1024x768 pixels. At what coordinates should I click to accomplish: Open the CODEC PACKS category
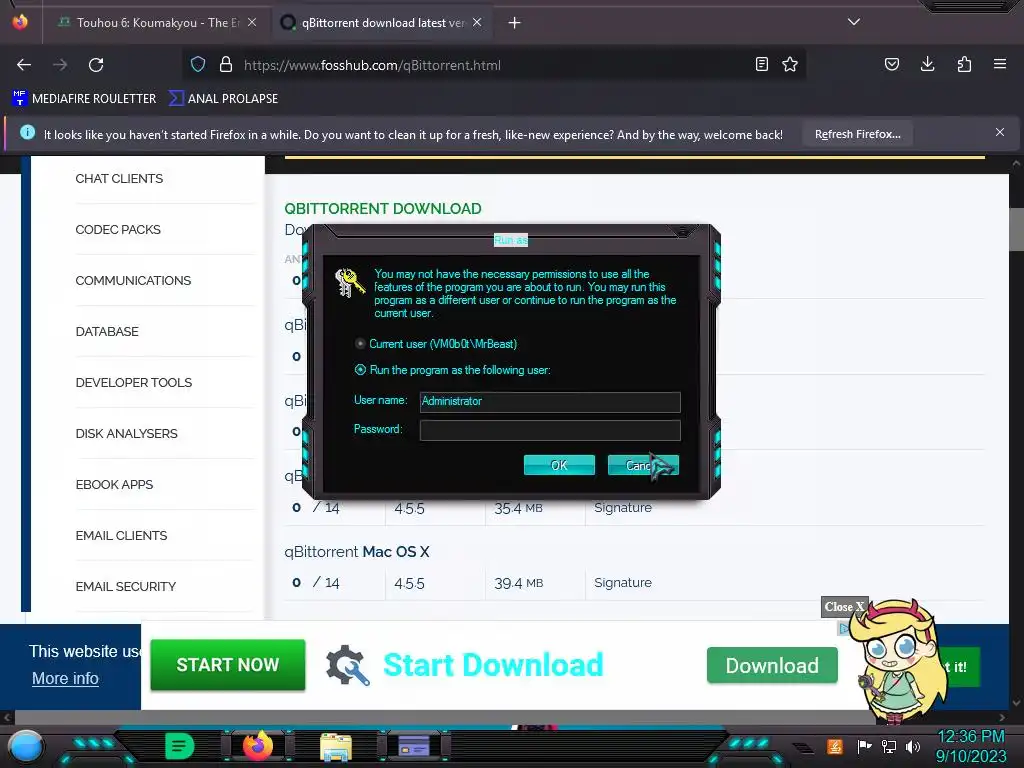point(118,230)
